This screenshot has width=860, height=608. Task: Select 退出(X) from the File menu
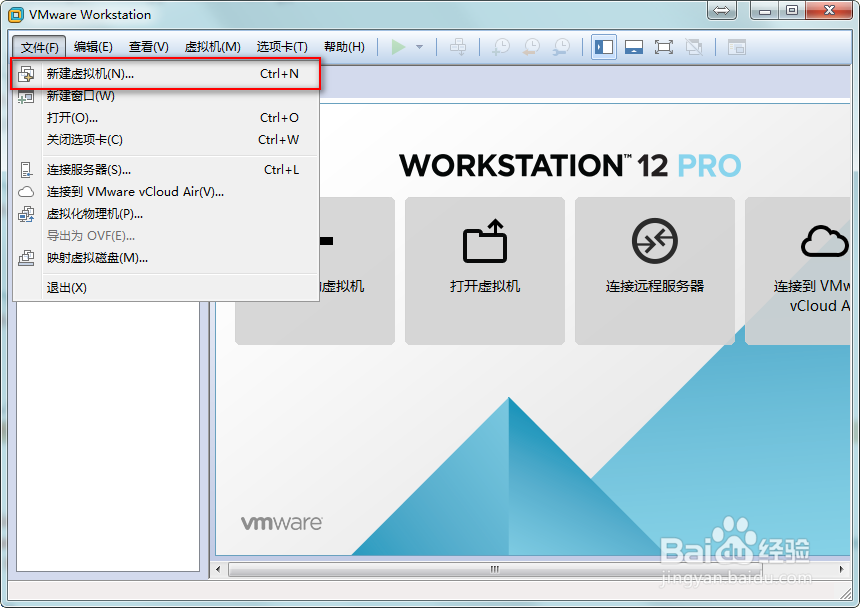coord(165,288)
